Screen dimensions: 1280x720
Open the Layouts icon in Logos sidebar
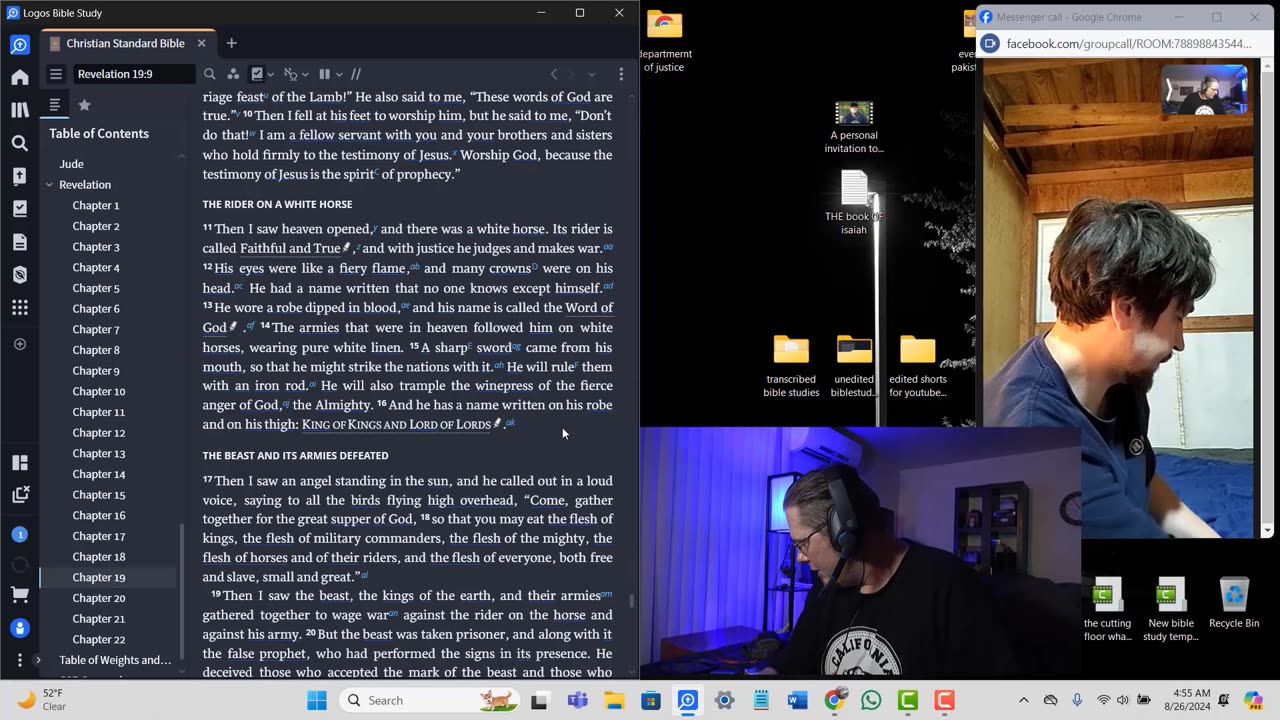[19, 462]
